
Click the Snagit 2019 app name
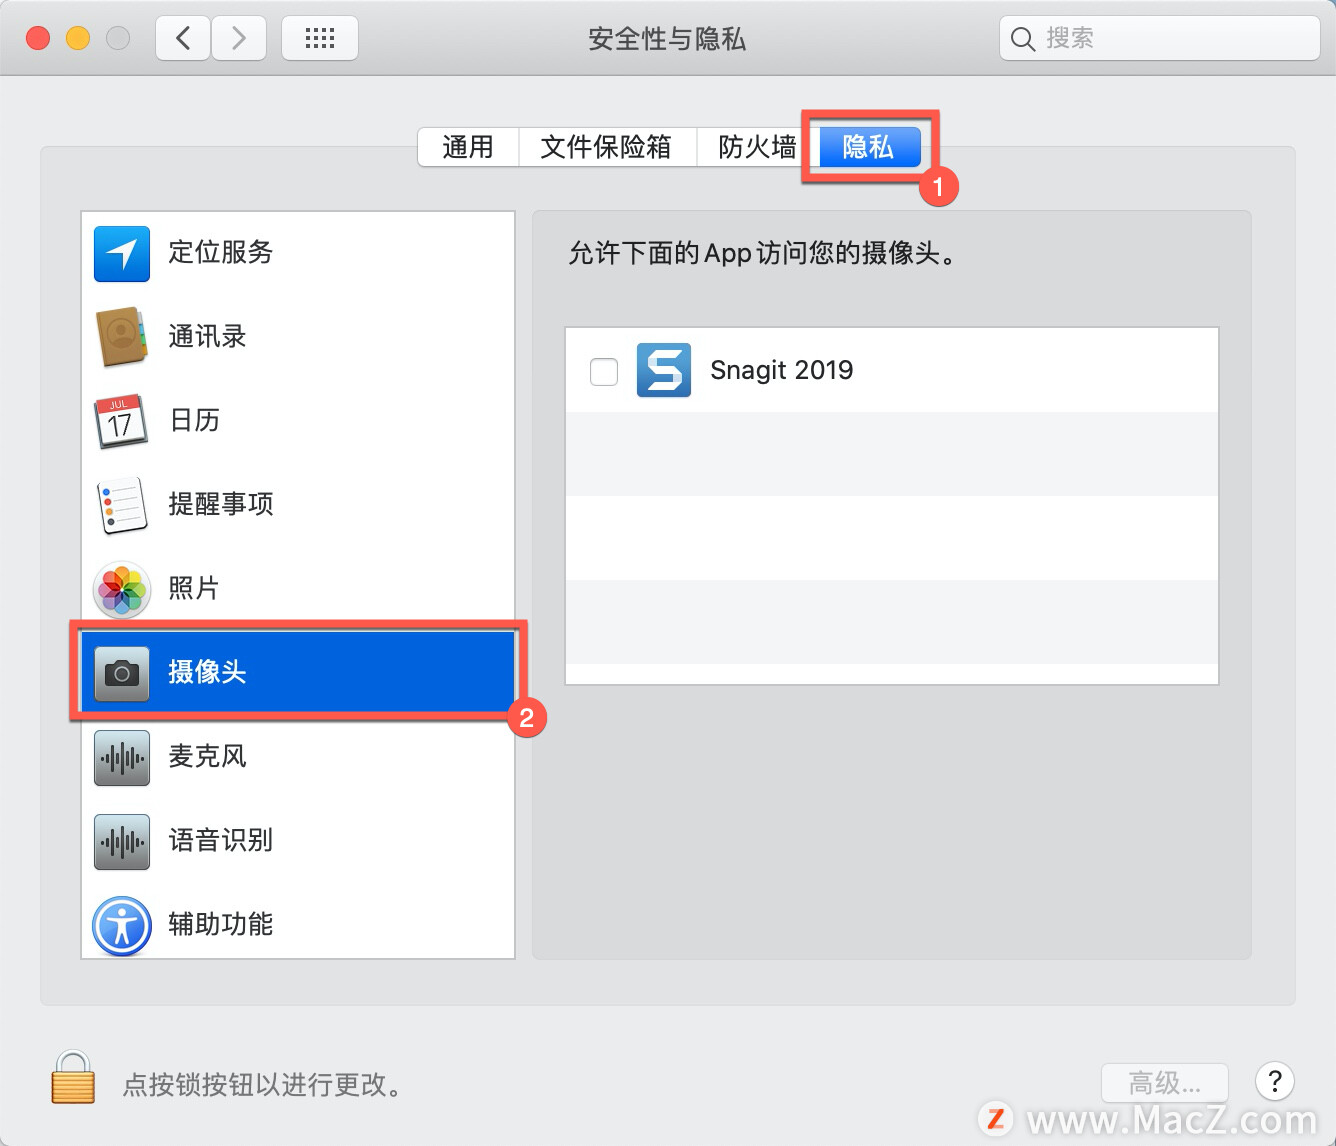tap(782, 371)
